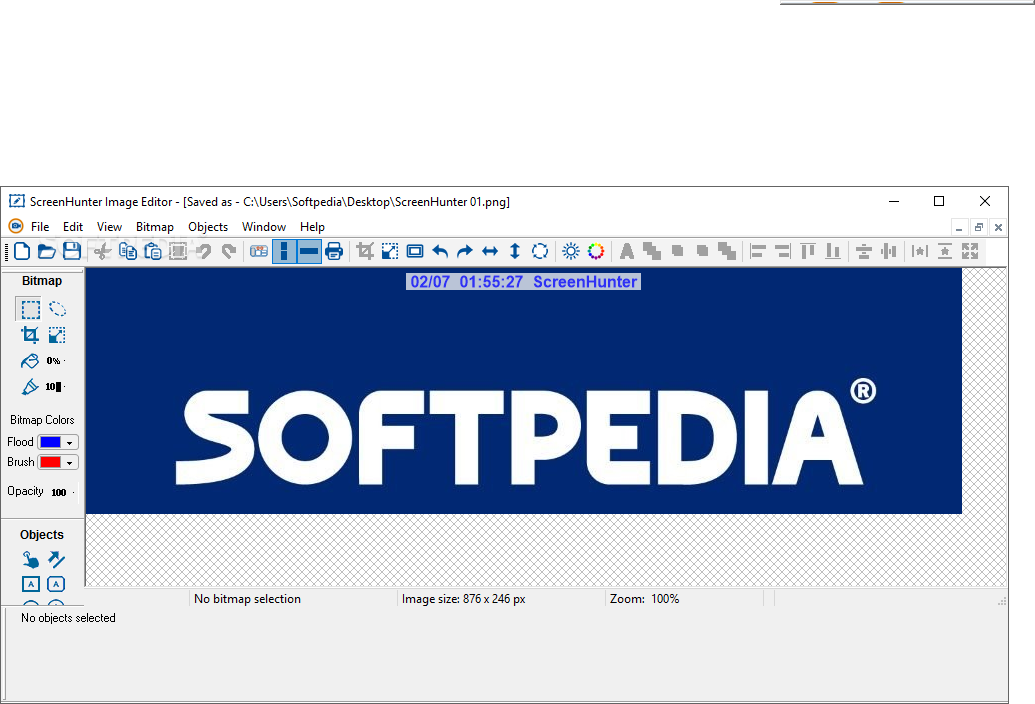Select the flood fill bucket tool
The width and height of the screenshot is (1035, 704).
(x=30, y=361)
